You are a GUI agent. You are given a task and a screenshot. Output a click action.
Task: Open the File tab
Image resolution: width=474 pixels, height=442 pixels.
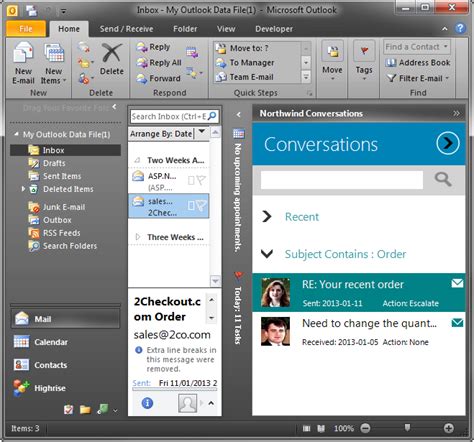coord(26,29)
